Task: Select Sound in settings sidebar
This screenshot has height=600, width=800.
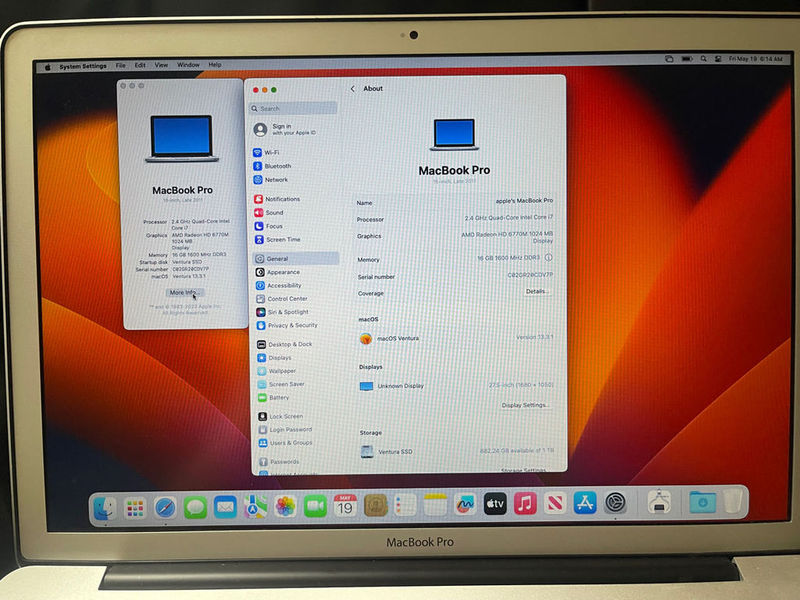Action: (x=269, y=212)
